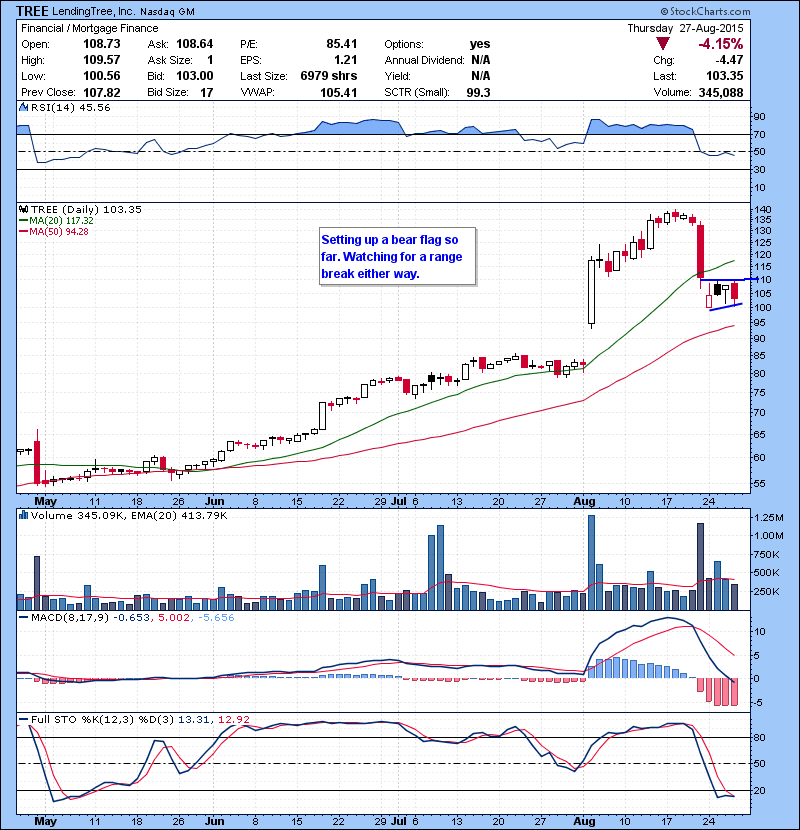Image resolution: width=800 pixels, height=830 pixels.
Task: Click the RSI area-chart icon beside RSI(14)
Action: [23, 107]
